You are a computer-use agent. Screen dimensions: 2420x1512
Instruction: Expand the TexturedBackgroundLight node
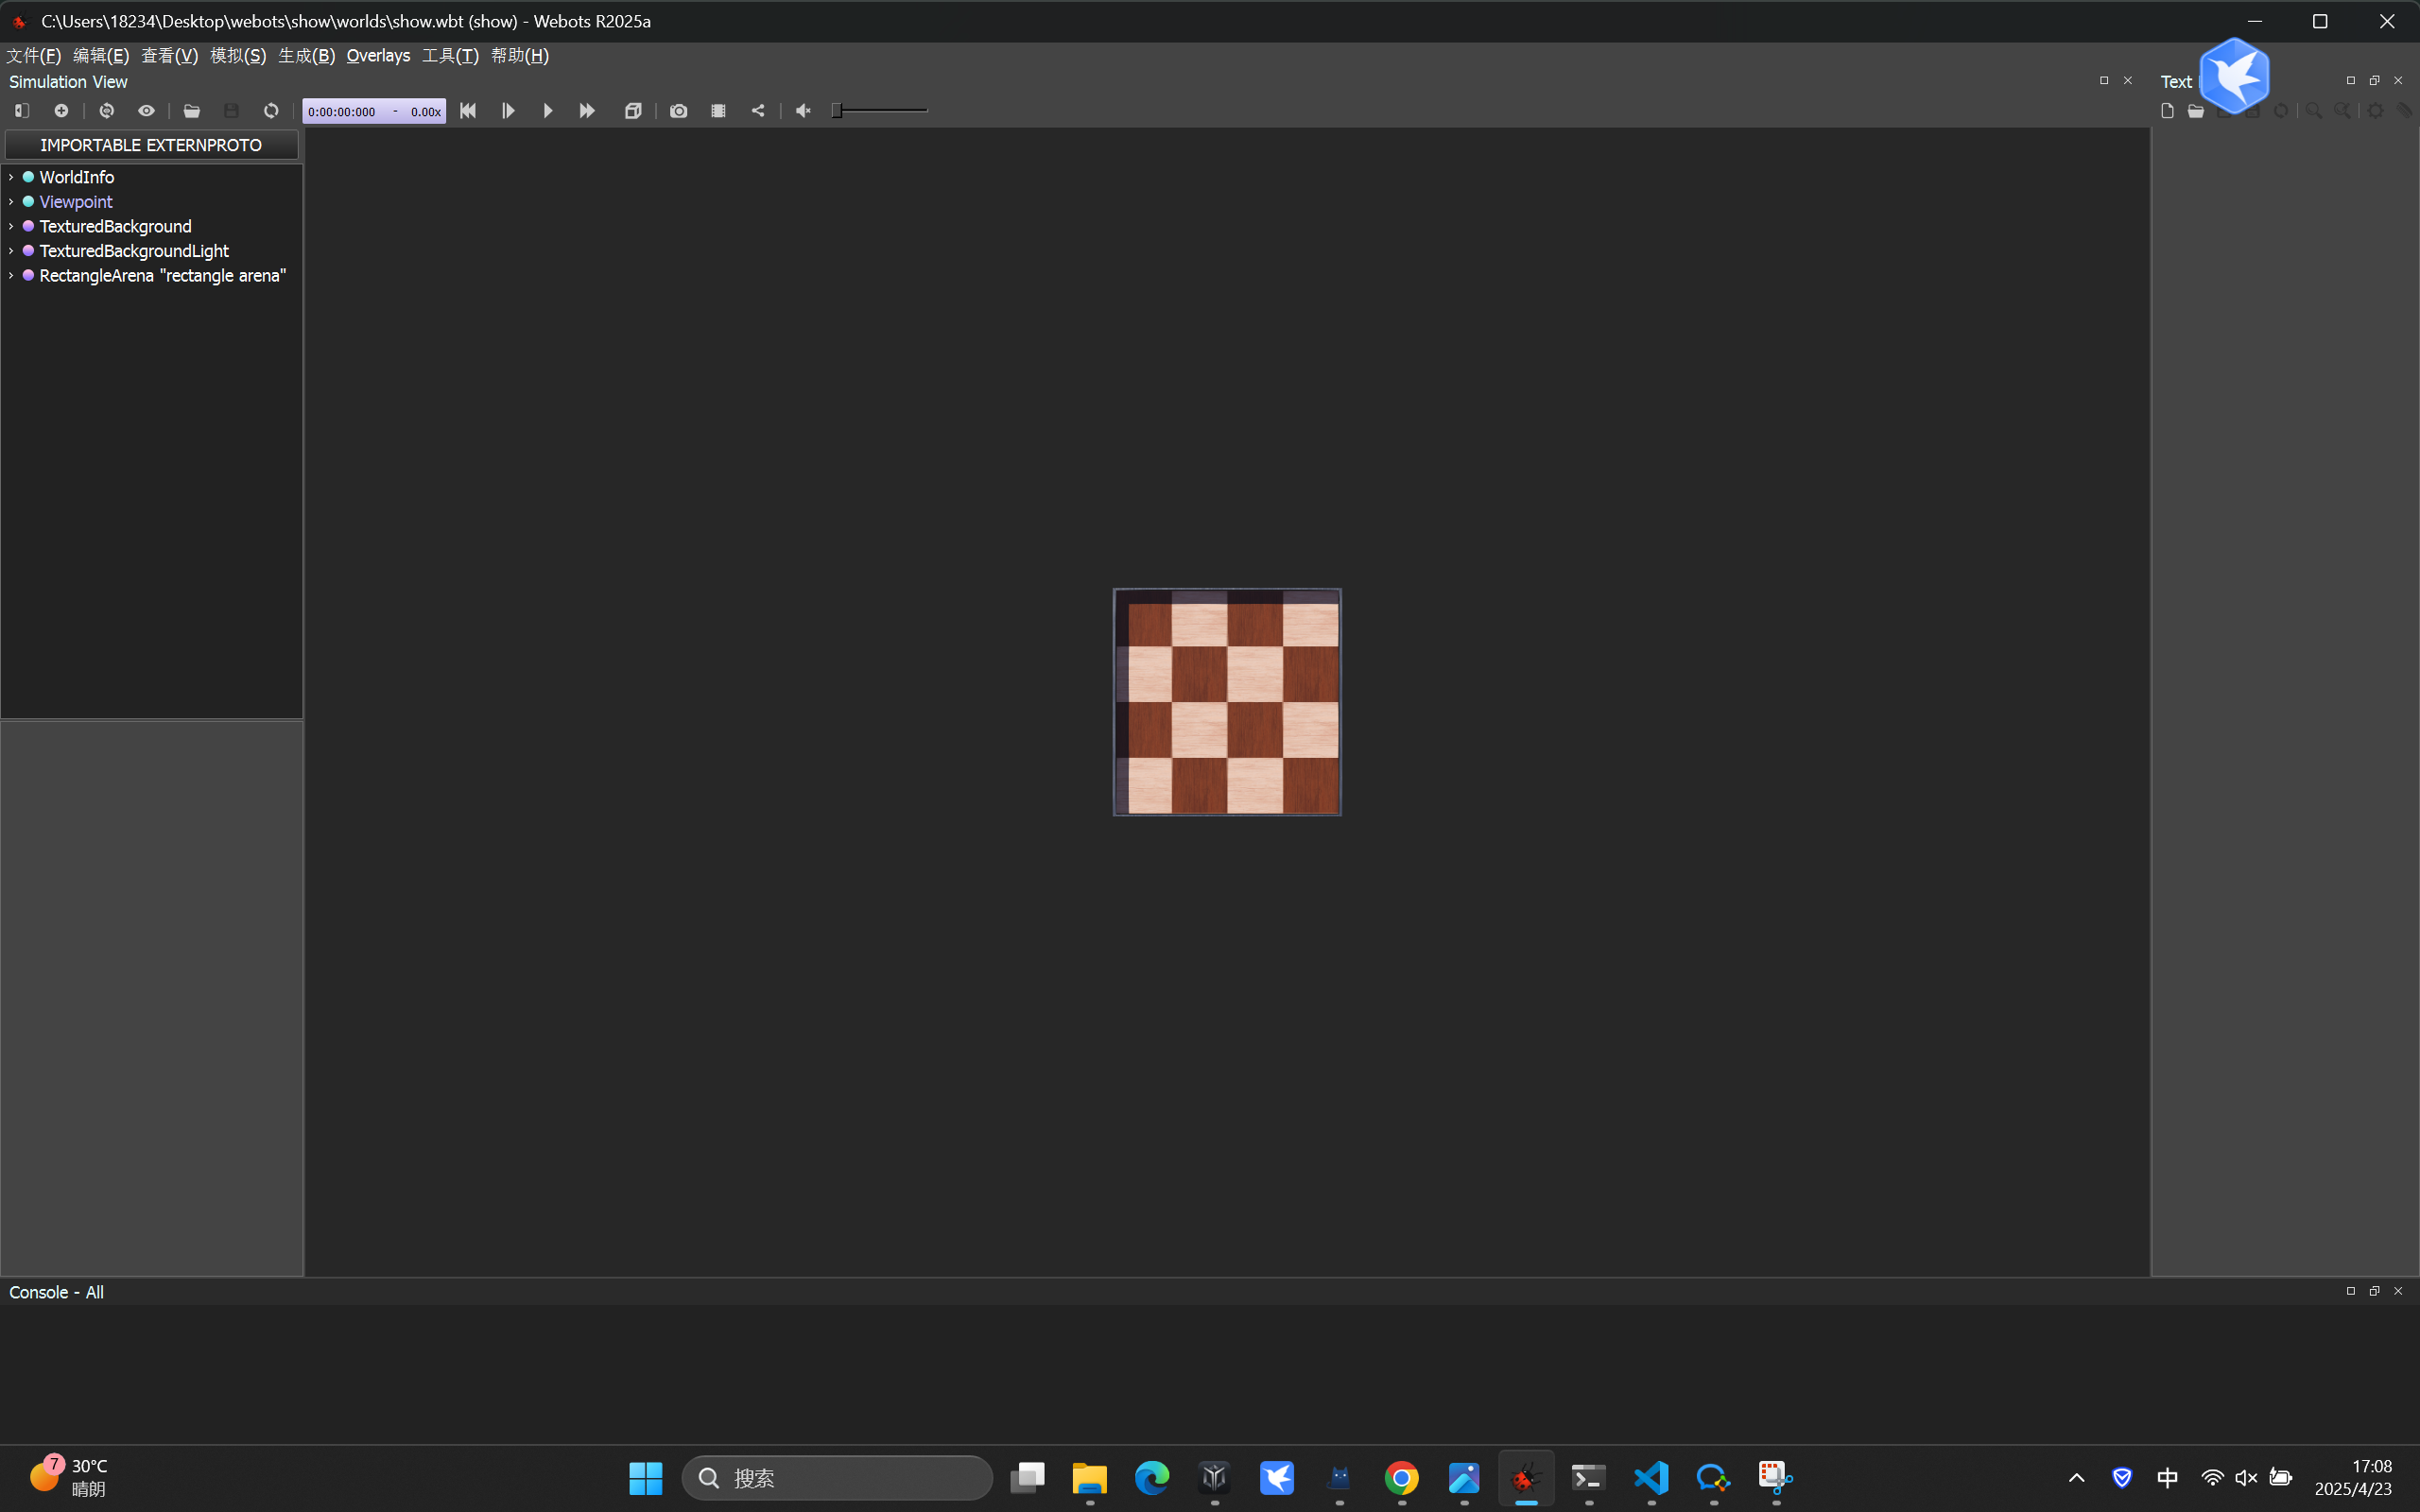click(11, 251)
